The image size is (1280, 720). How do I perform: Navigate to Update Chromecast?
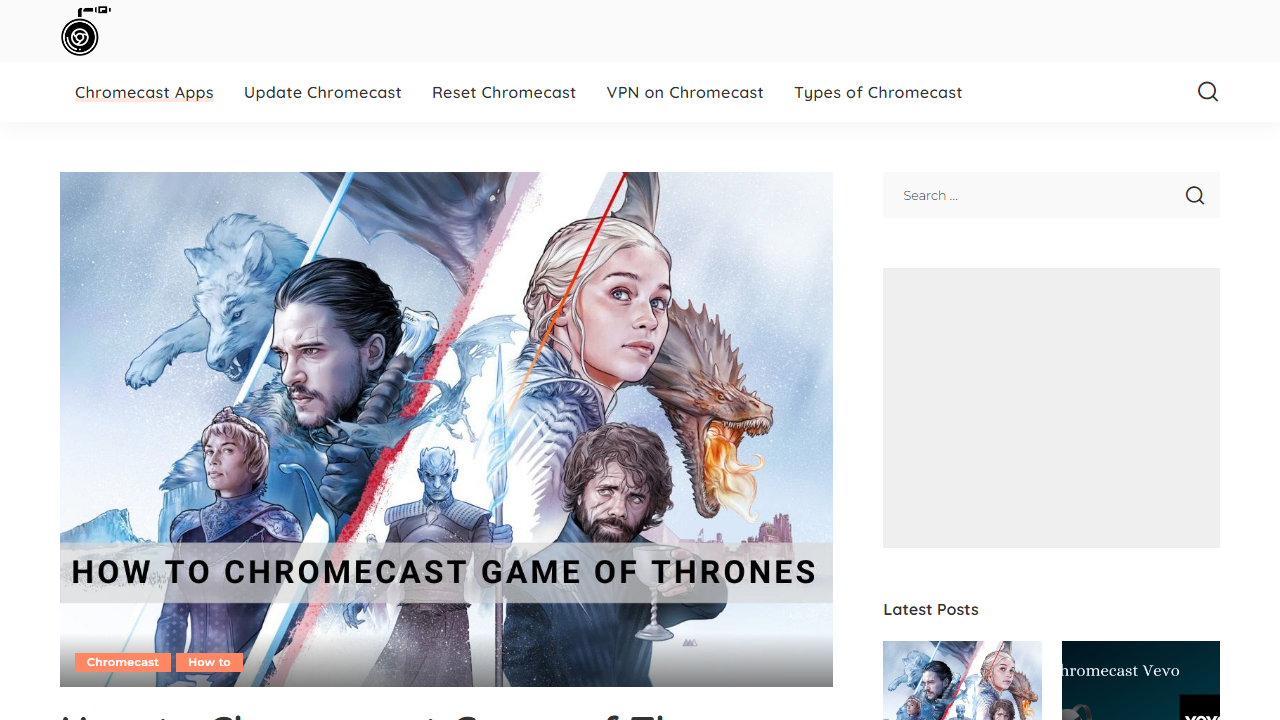322,92
